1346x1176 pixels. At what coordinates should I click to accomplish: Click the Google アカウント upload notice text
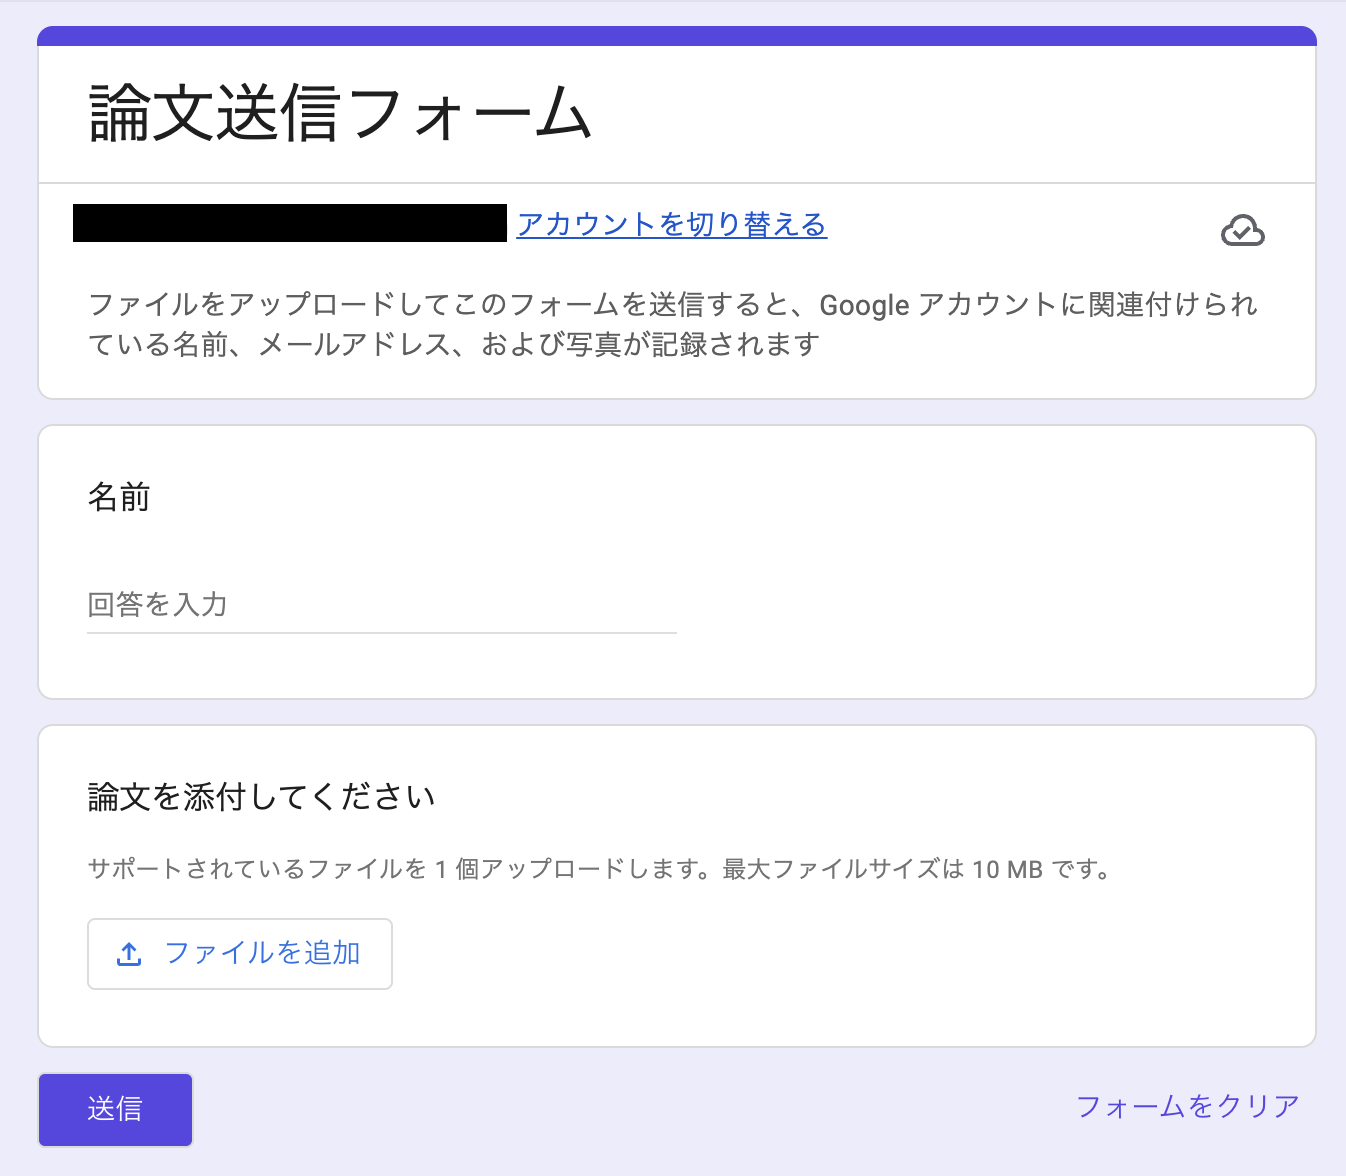click(x=672, y=324)
